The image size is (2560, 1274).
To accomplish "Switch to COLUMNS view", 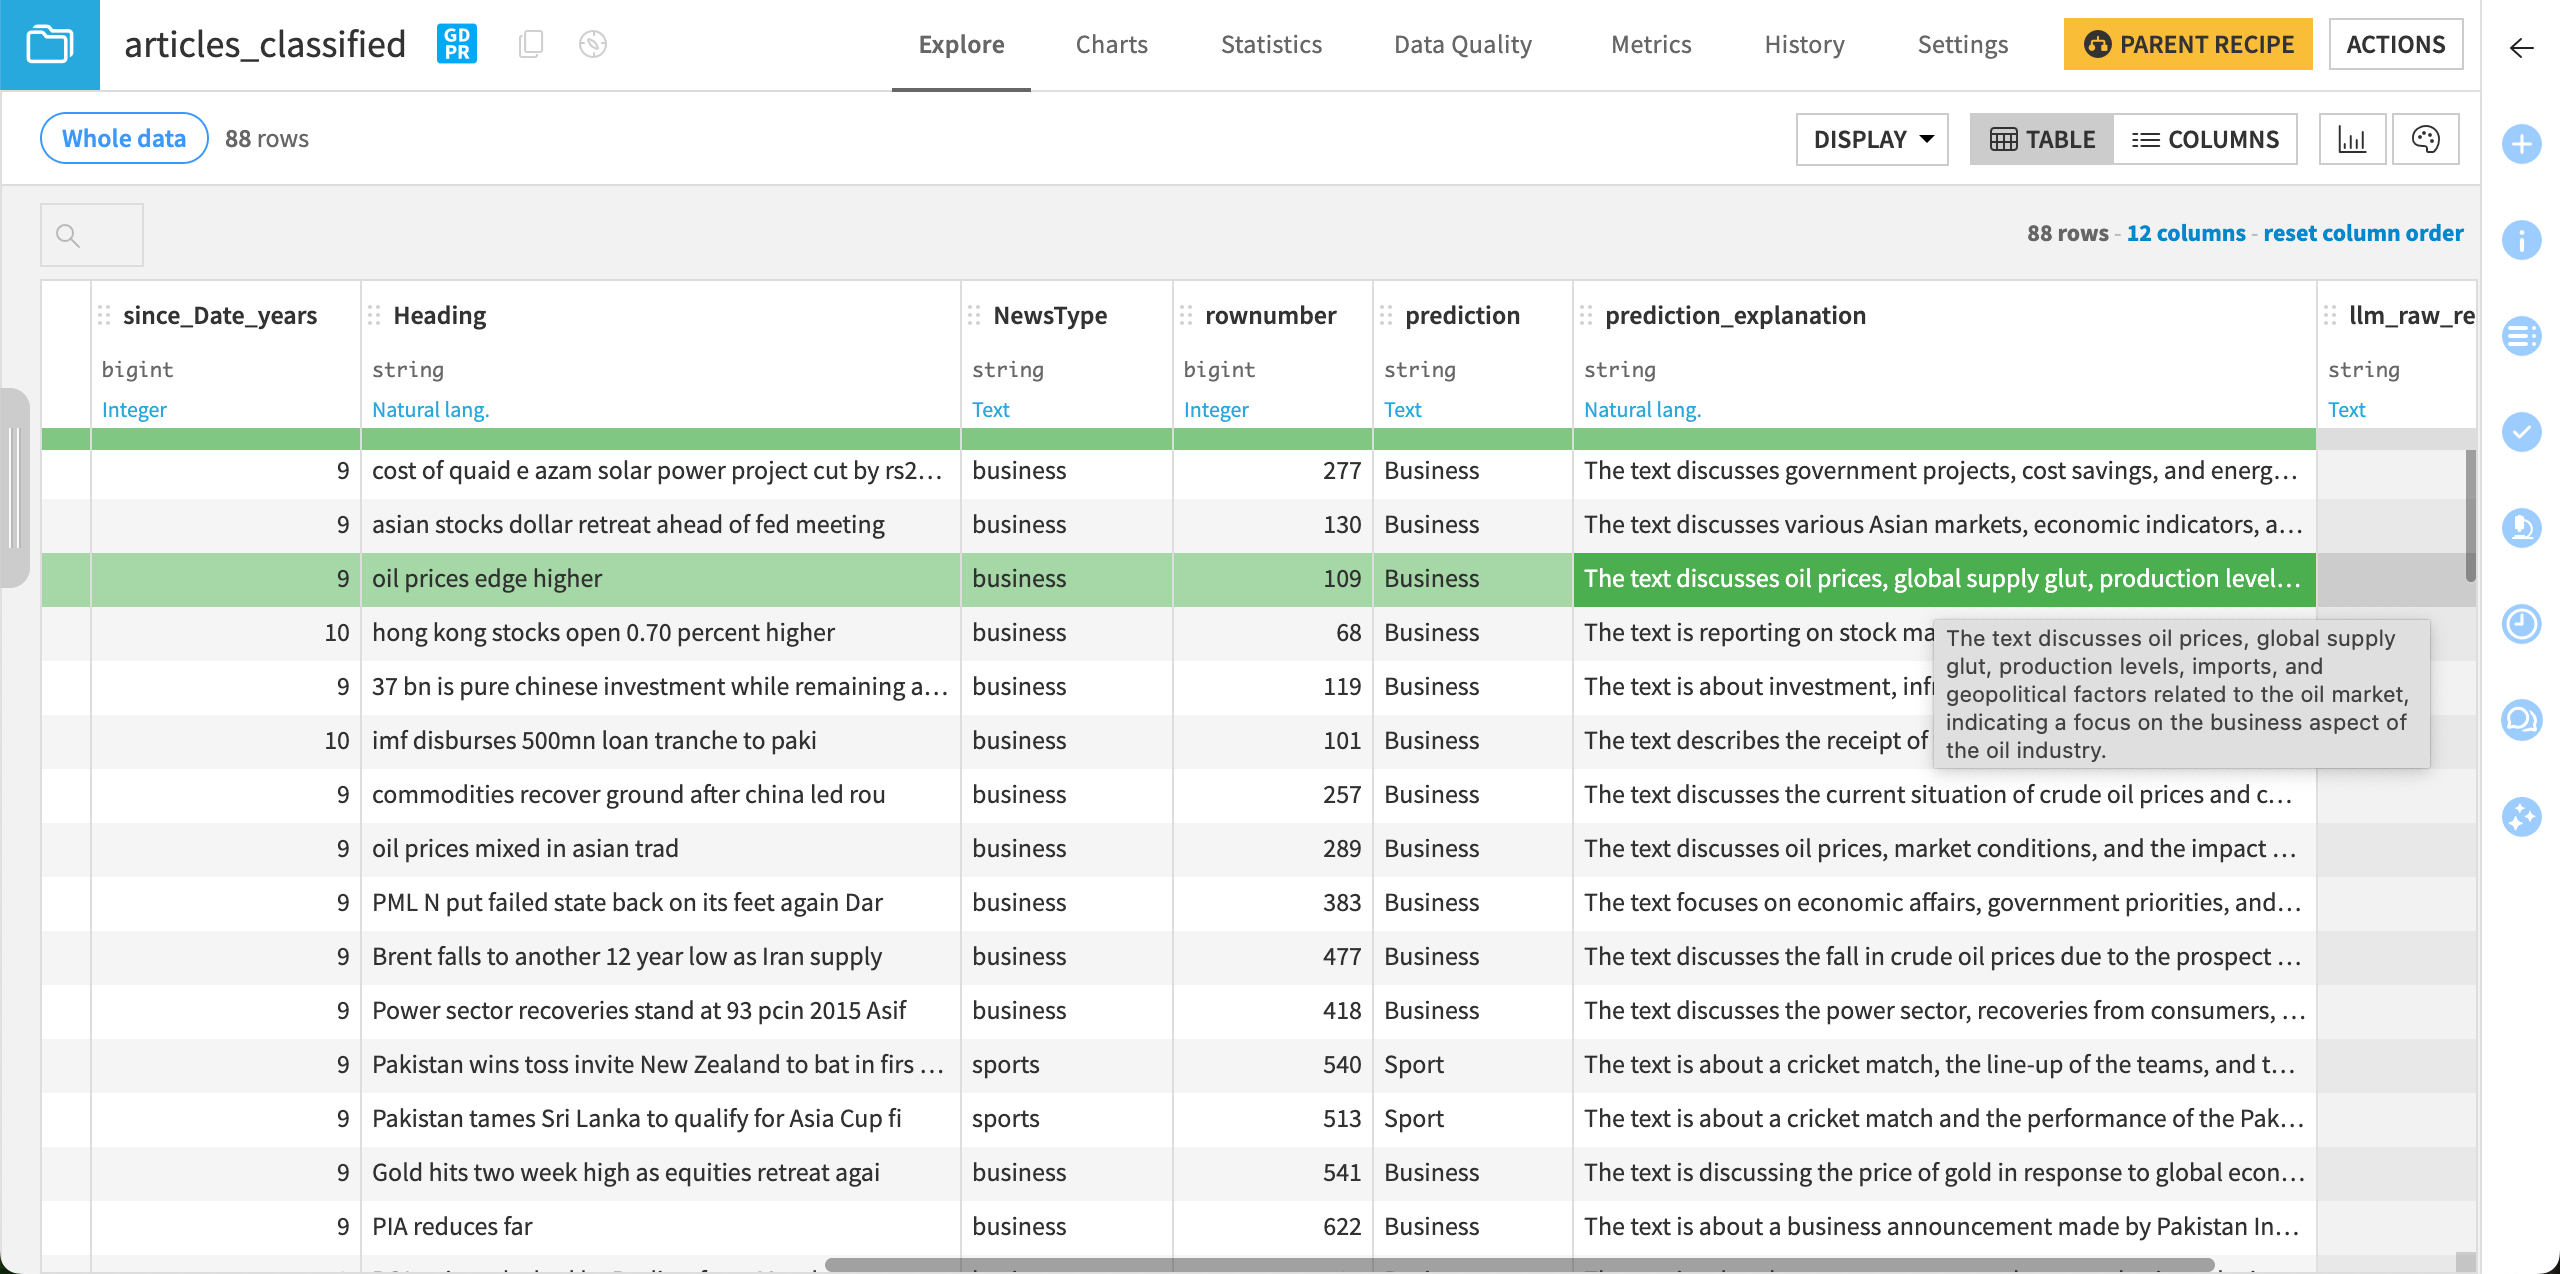I will (x=2206, y=139).
